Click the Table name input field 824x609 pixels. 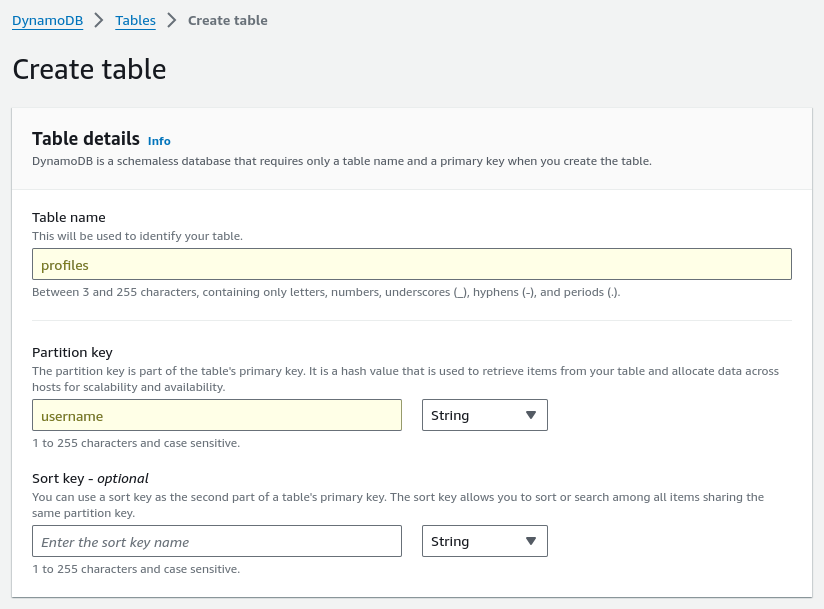(x=411, y=264)
